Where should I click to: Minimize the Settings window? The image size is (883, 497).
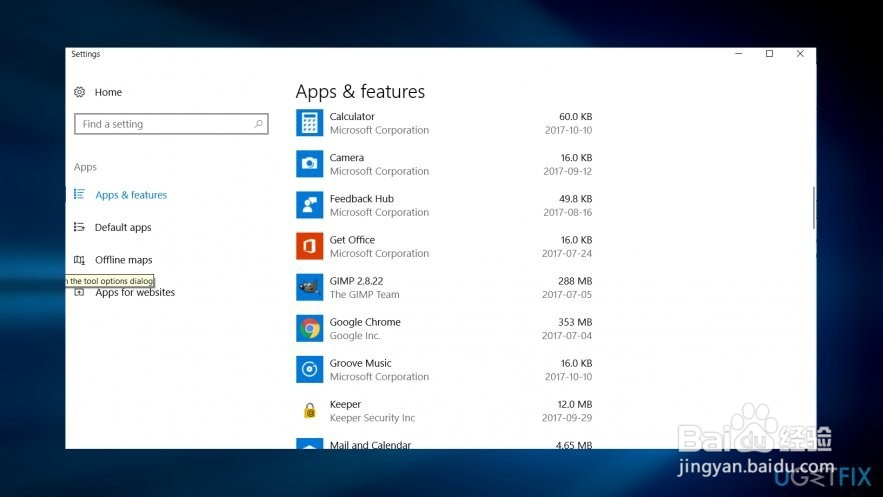click(738, 53)
